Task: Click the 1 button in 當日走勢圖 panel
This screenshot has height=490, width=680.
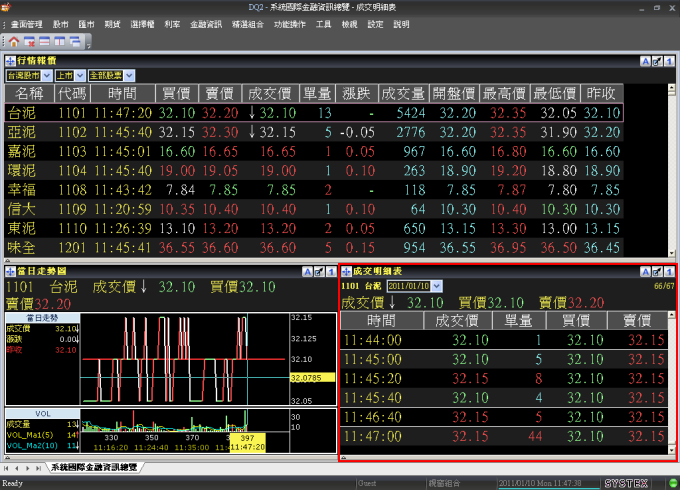Action: tap(331, 272)
